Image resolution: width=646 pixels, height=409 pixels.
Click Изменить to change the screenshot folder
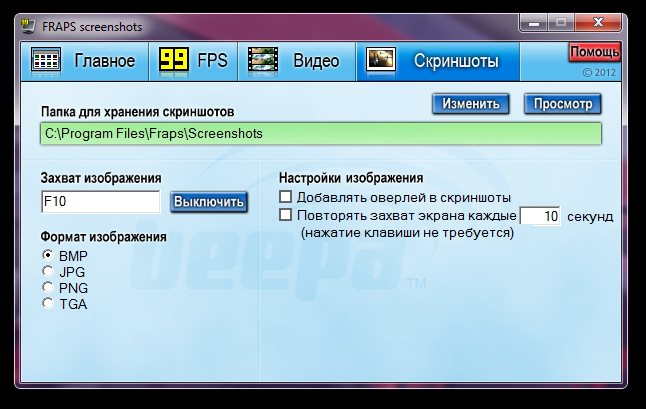click(470, 104)
